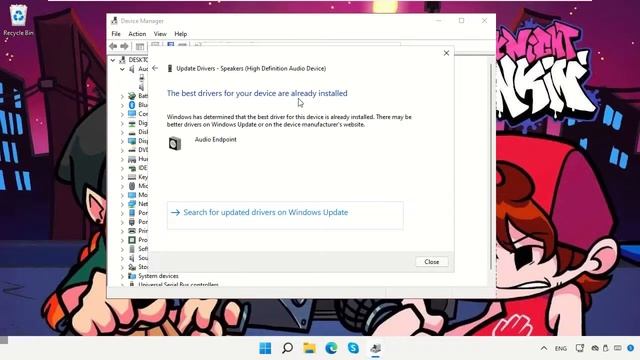Click the ENG language indicator
Image resolution: width=640 pixels, height=360 pixels.
coord(561,349)
